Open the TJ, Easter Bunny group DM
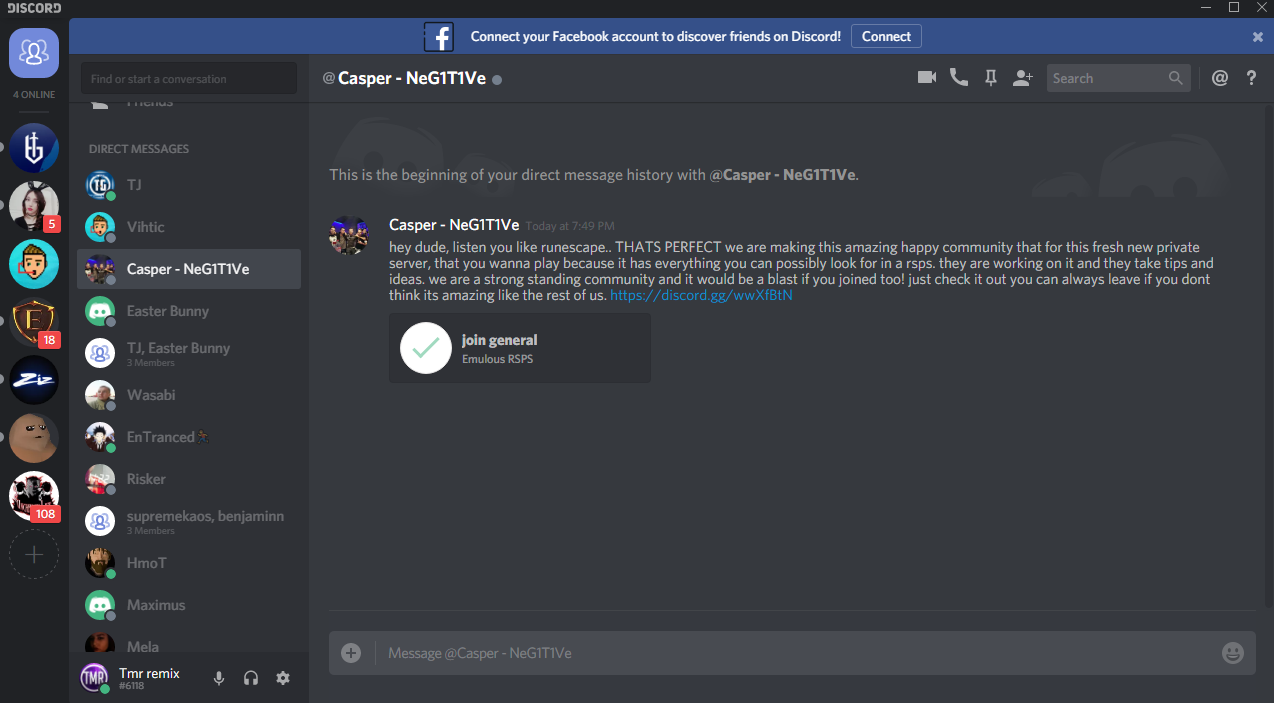Viewport: 1274px width, 703px height. click(189, 353)
